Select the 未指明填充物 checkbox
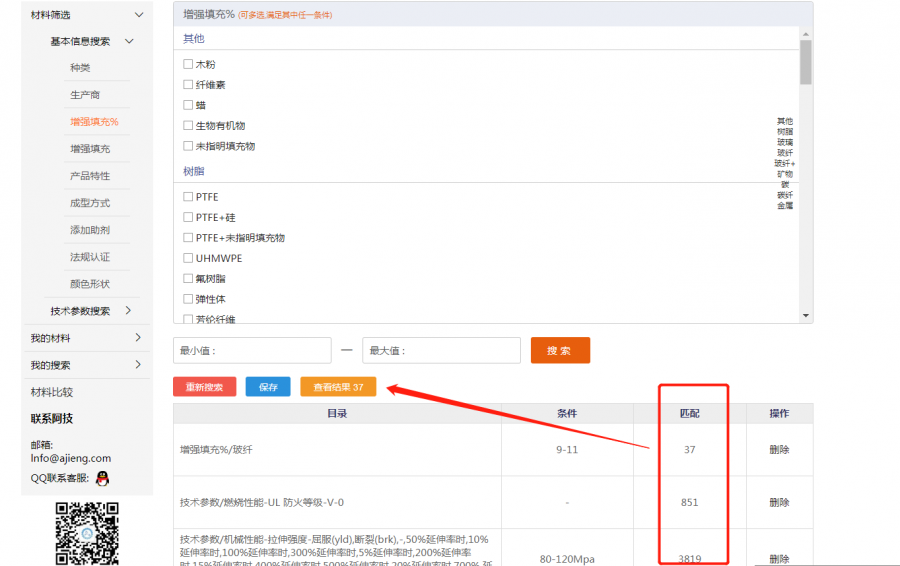 coord(188,146)
